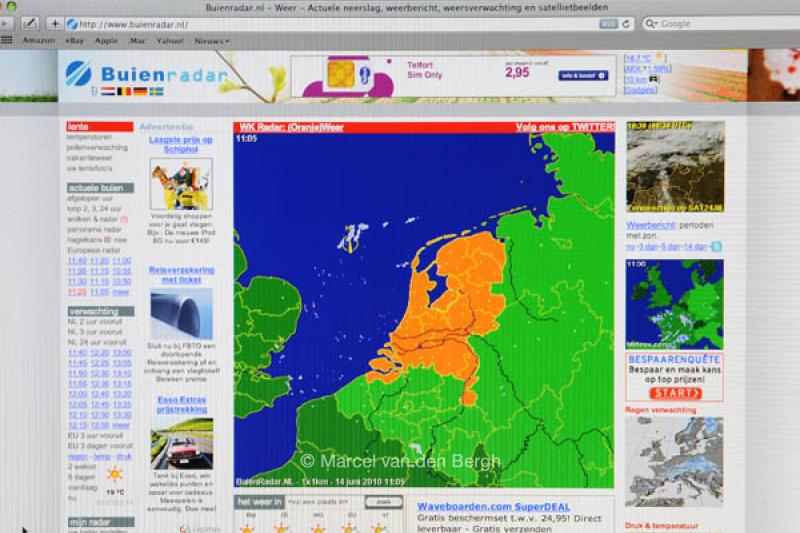Image resolution: width=800 pixels, height=533 pixels.
Task: Click the Schiphol shopping ad image
Action: [x=181, y=184]
